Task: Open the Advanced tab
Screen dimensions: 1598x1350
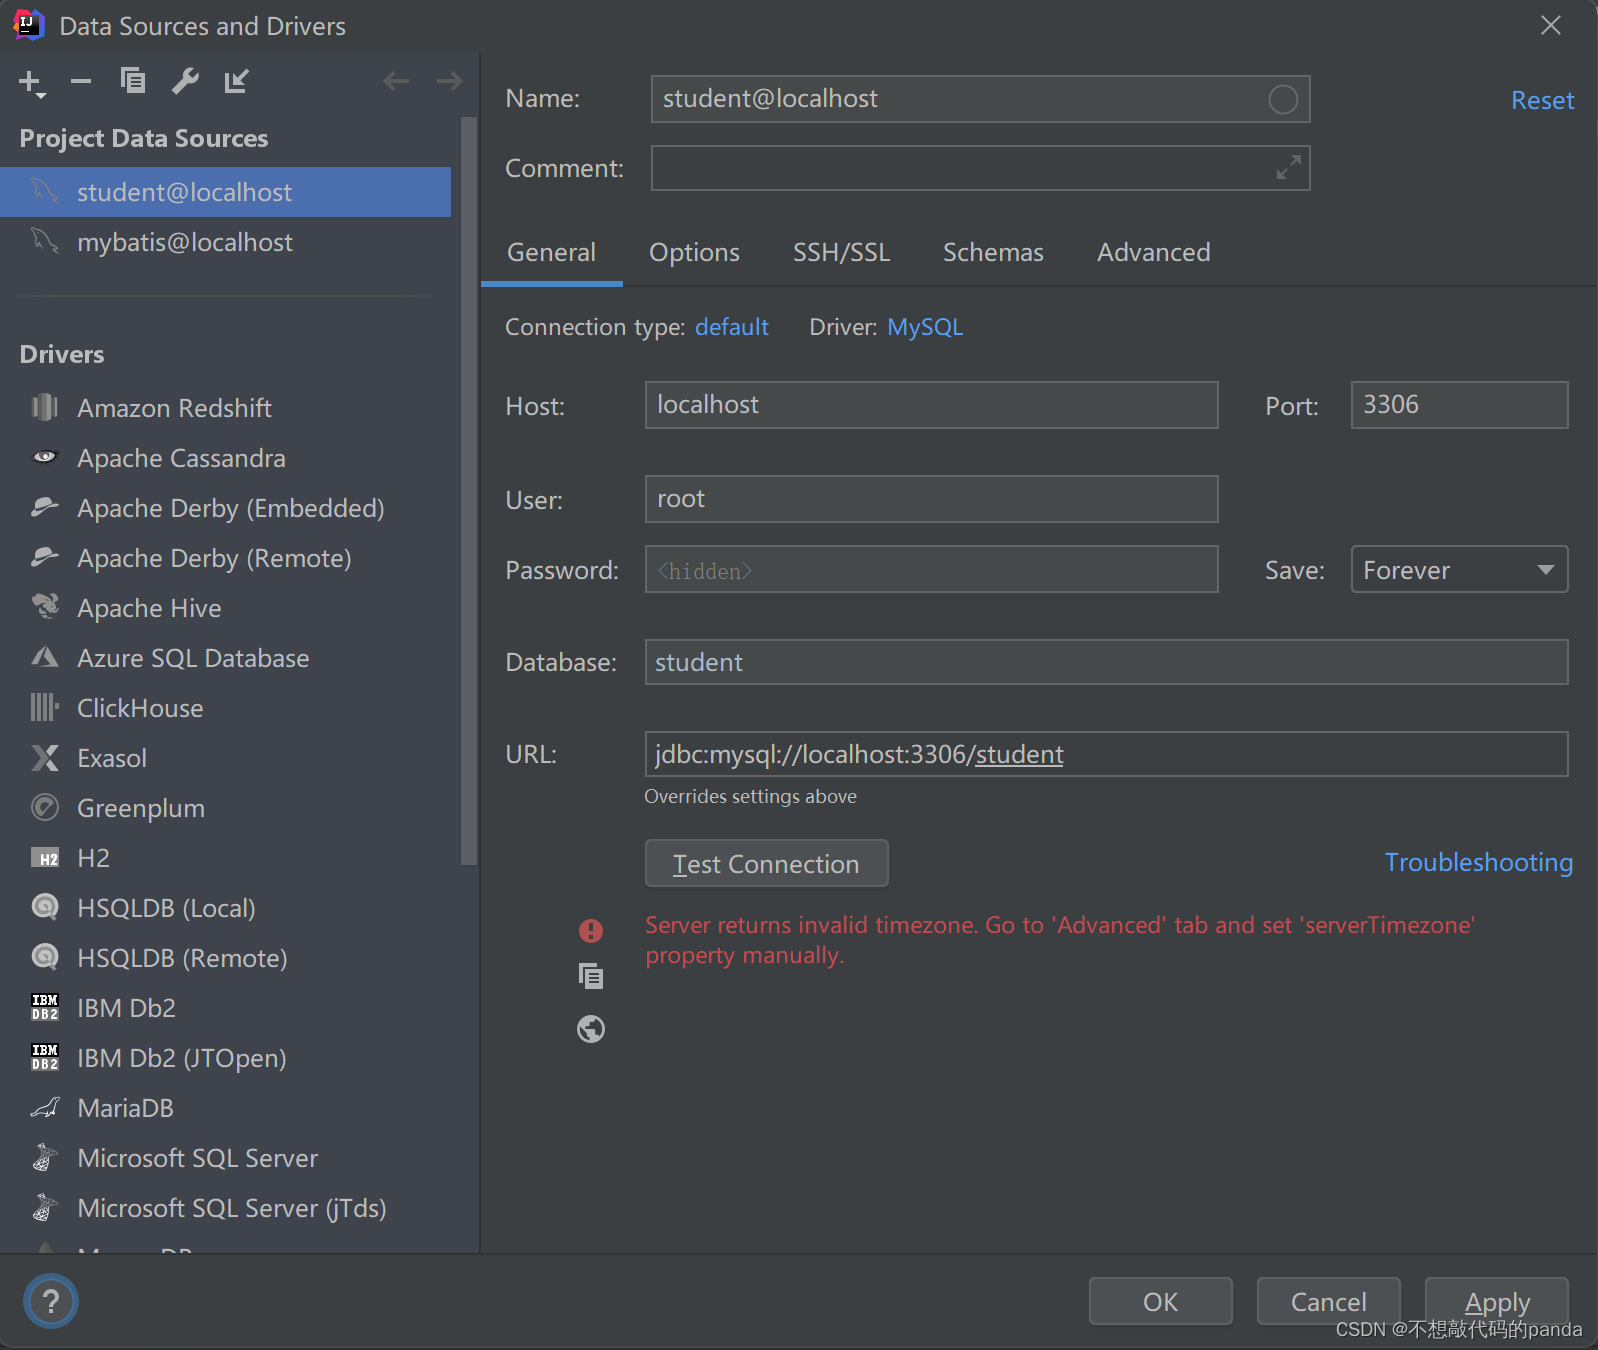Action: pyautogui.click(x=1153, y=253)
